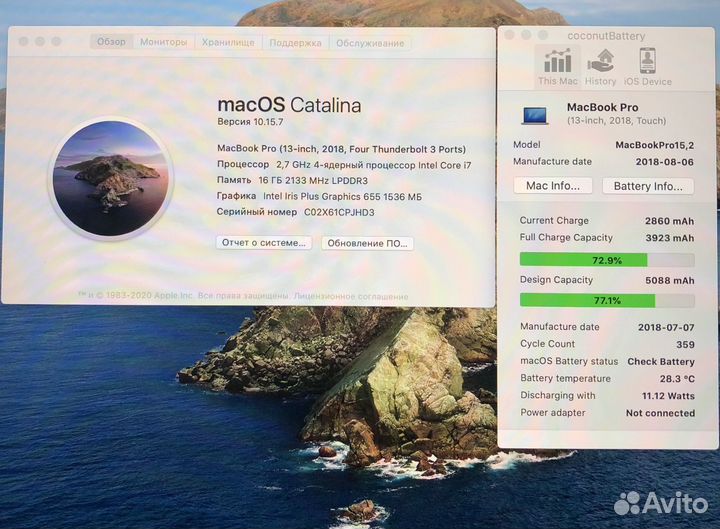Click the Not connected power adapter value
The height and width of the screenshot is (529, 720).
[660, 413]
